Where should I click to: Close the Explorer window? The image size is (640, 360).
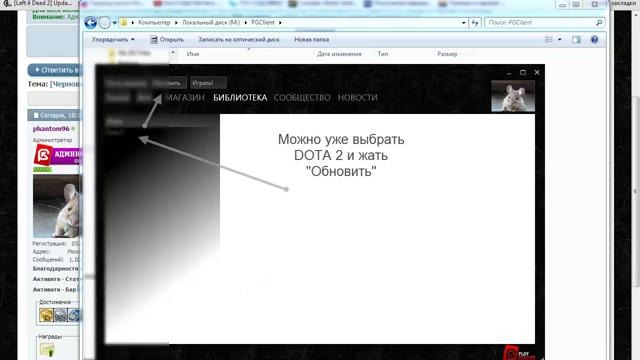point(595,4)
